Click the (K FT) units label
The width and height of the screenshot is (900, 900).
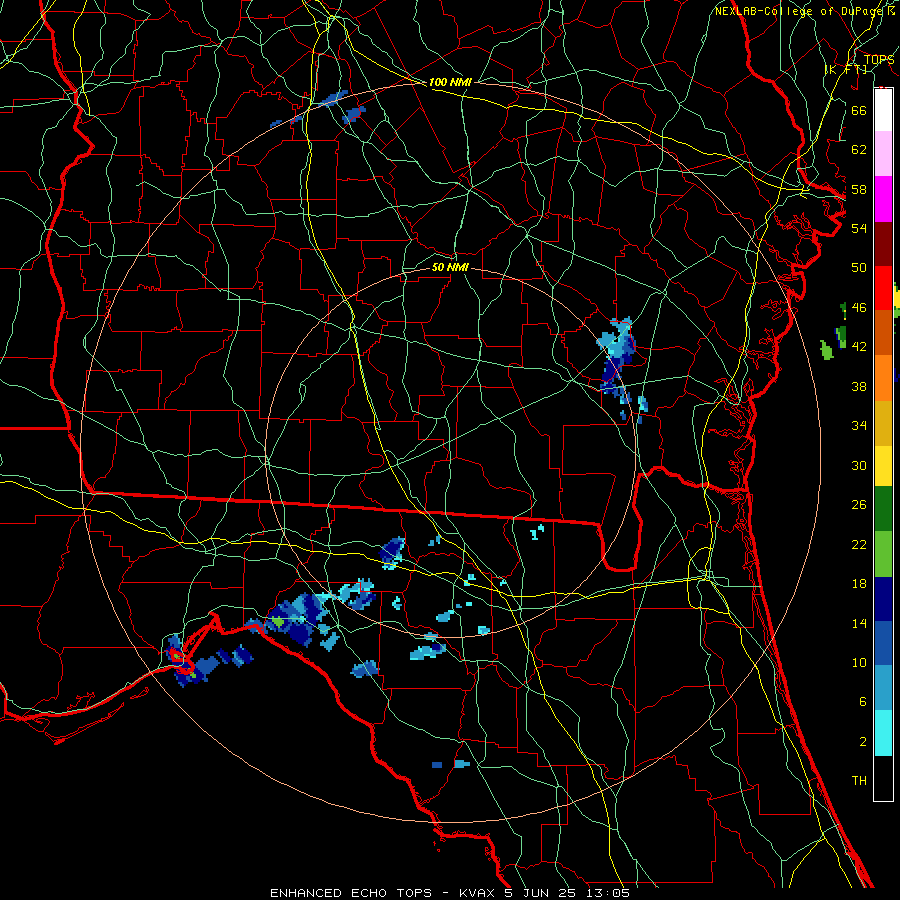click(845, 69)
